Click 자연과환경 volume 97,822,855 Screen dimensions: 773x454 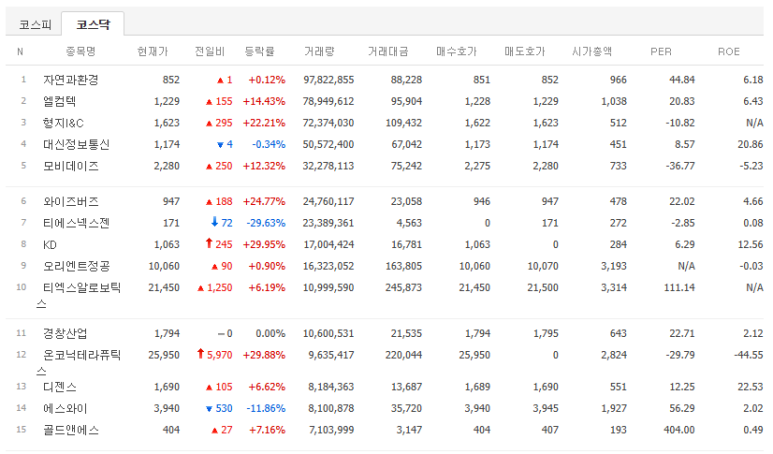(x=328, y=80)
